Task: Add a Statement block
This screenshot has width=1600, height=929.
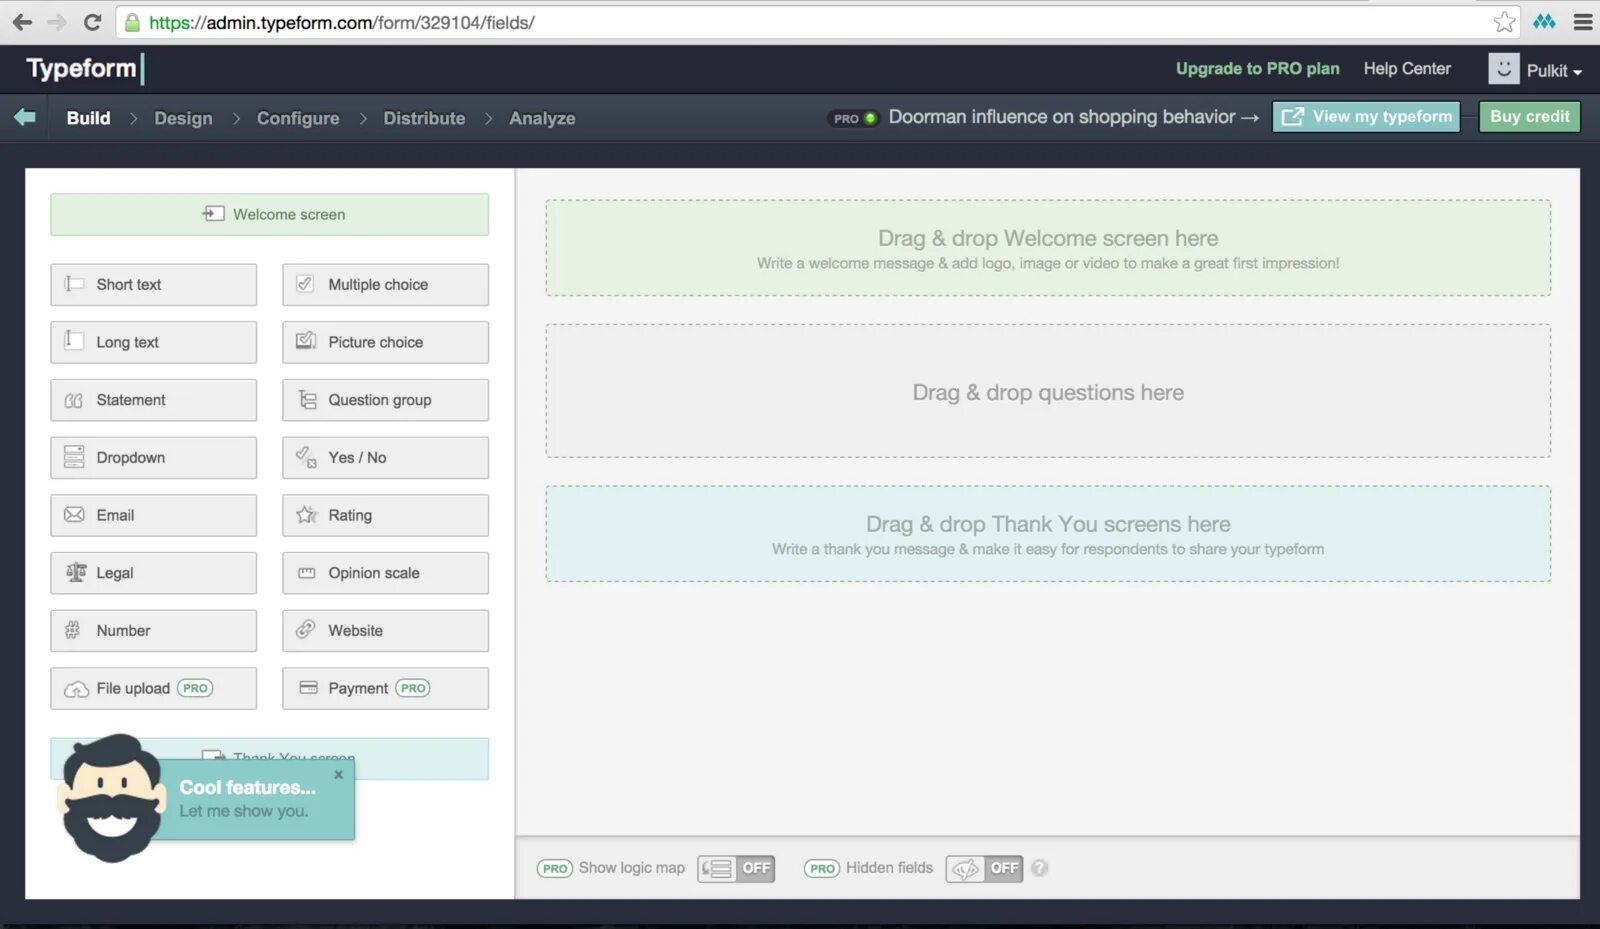Action: pos(153,400)
